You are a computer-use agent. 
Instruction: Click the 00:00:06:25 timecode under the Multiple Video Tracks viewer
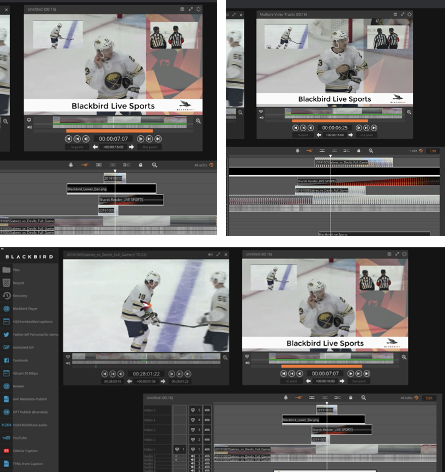point(335,128)
